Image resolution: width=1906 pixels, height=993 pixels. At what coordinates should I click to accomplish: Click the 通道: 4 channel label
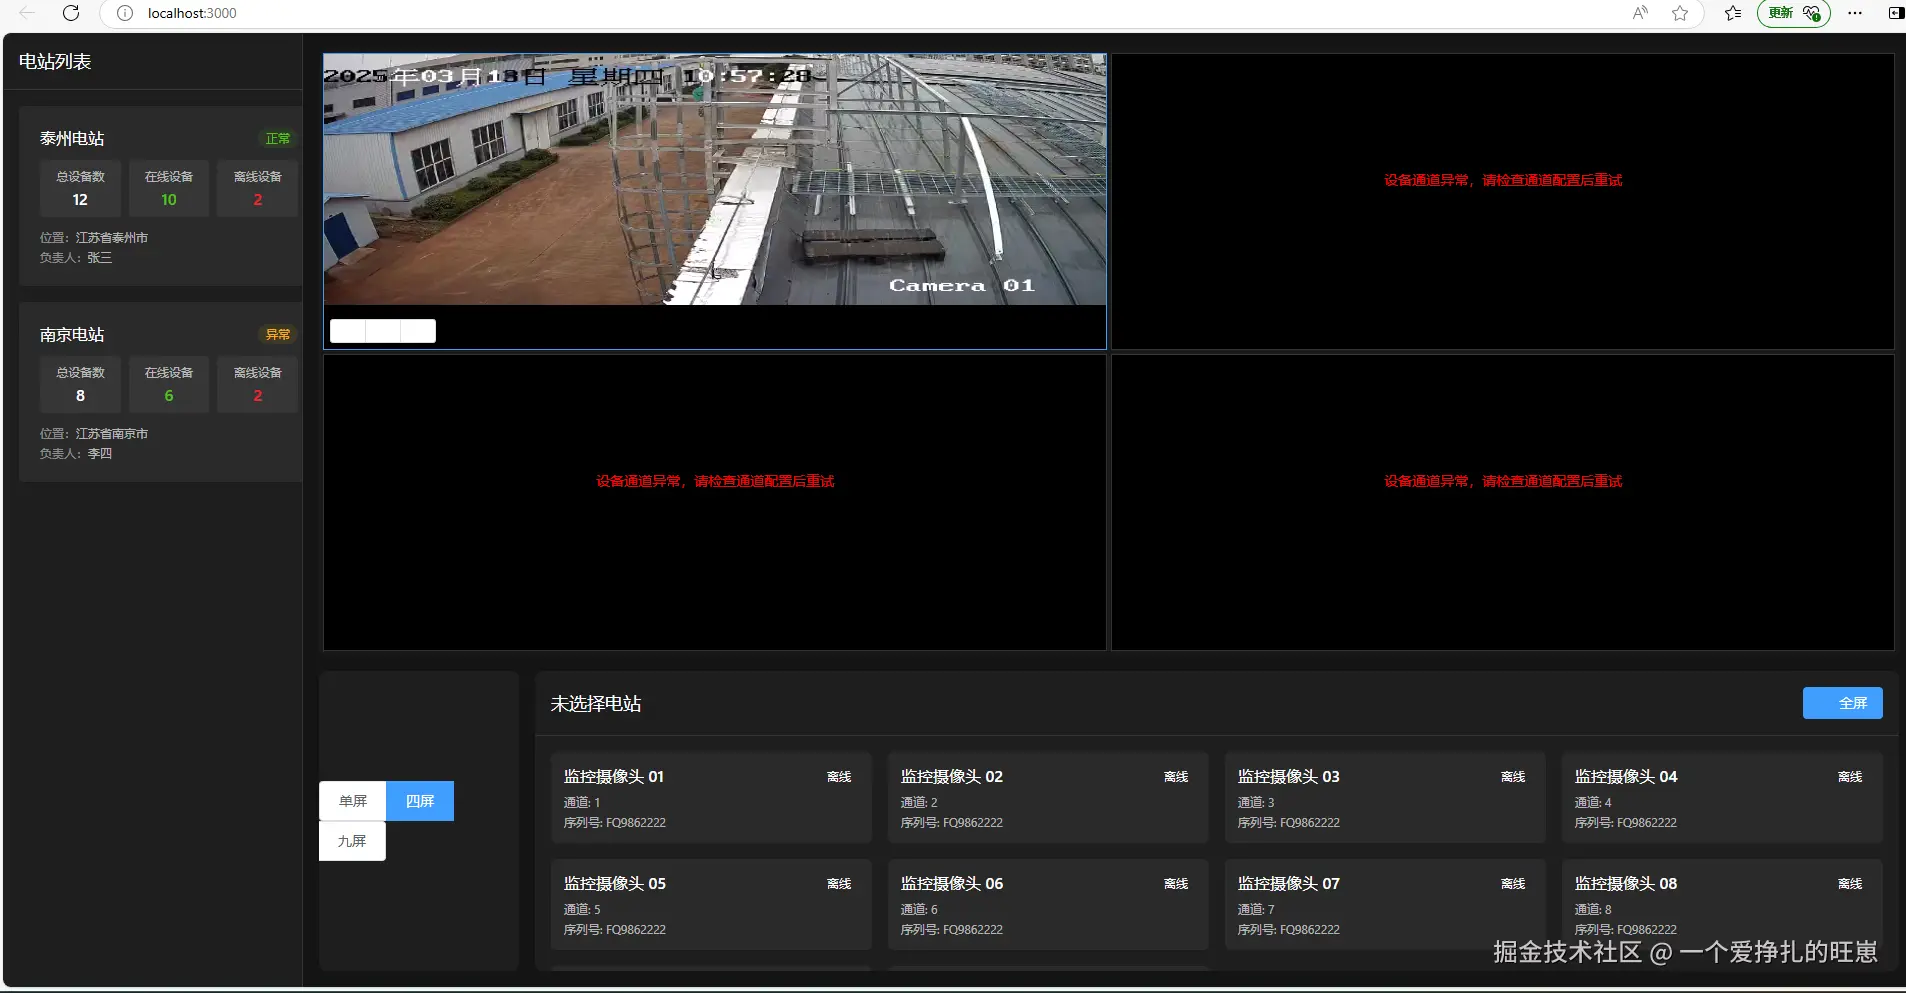pyautogui.click(x=1593, y=803)
